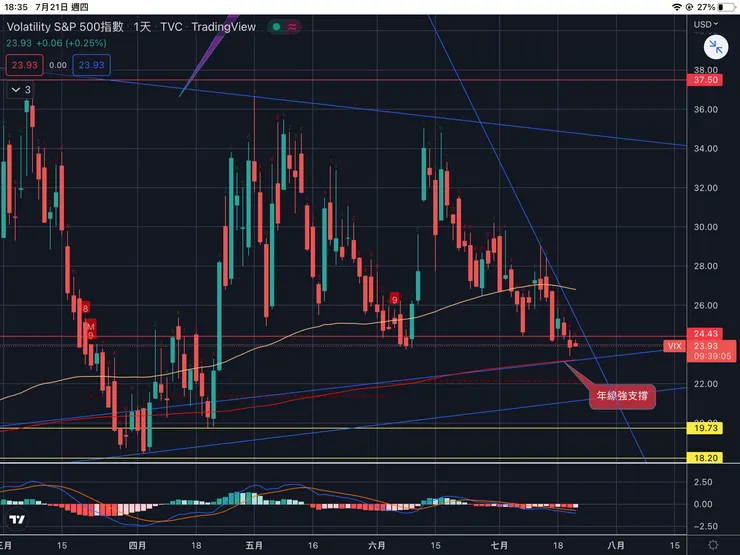Open chart settings gear icon
The width and height of the screenshot is (740, 555).
[x=713, y=545]
